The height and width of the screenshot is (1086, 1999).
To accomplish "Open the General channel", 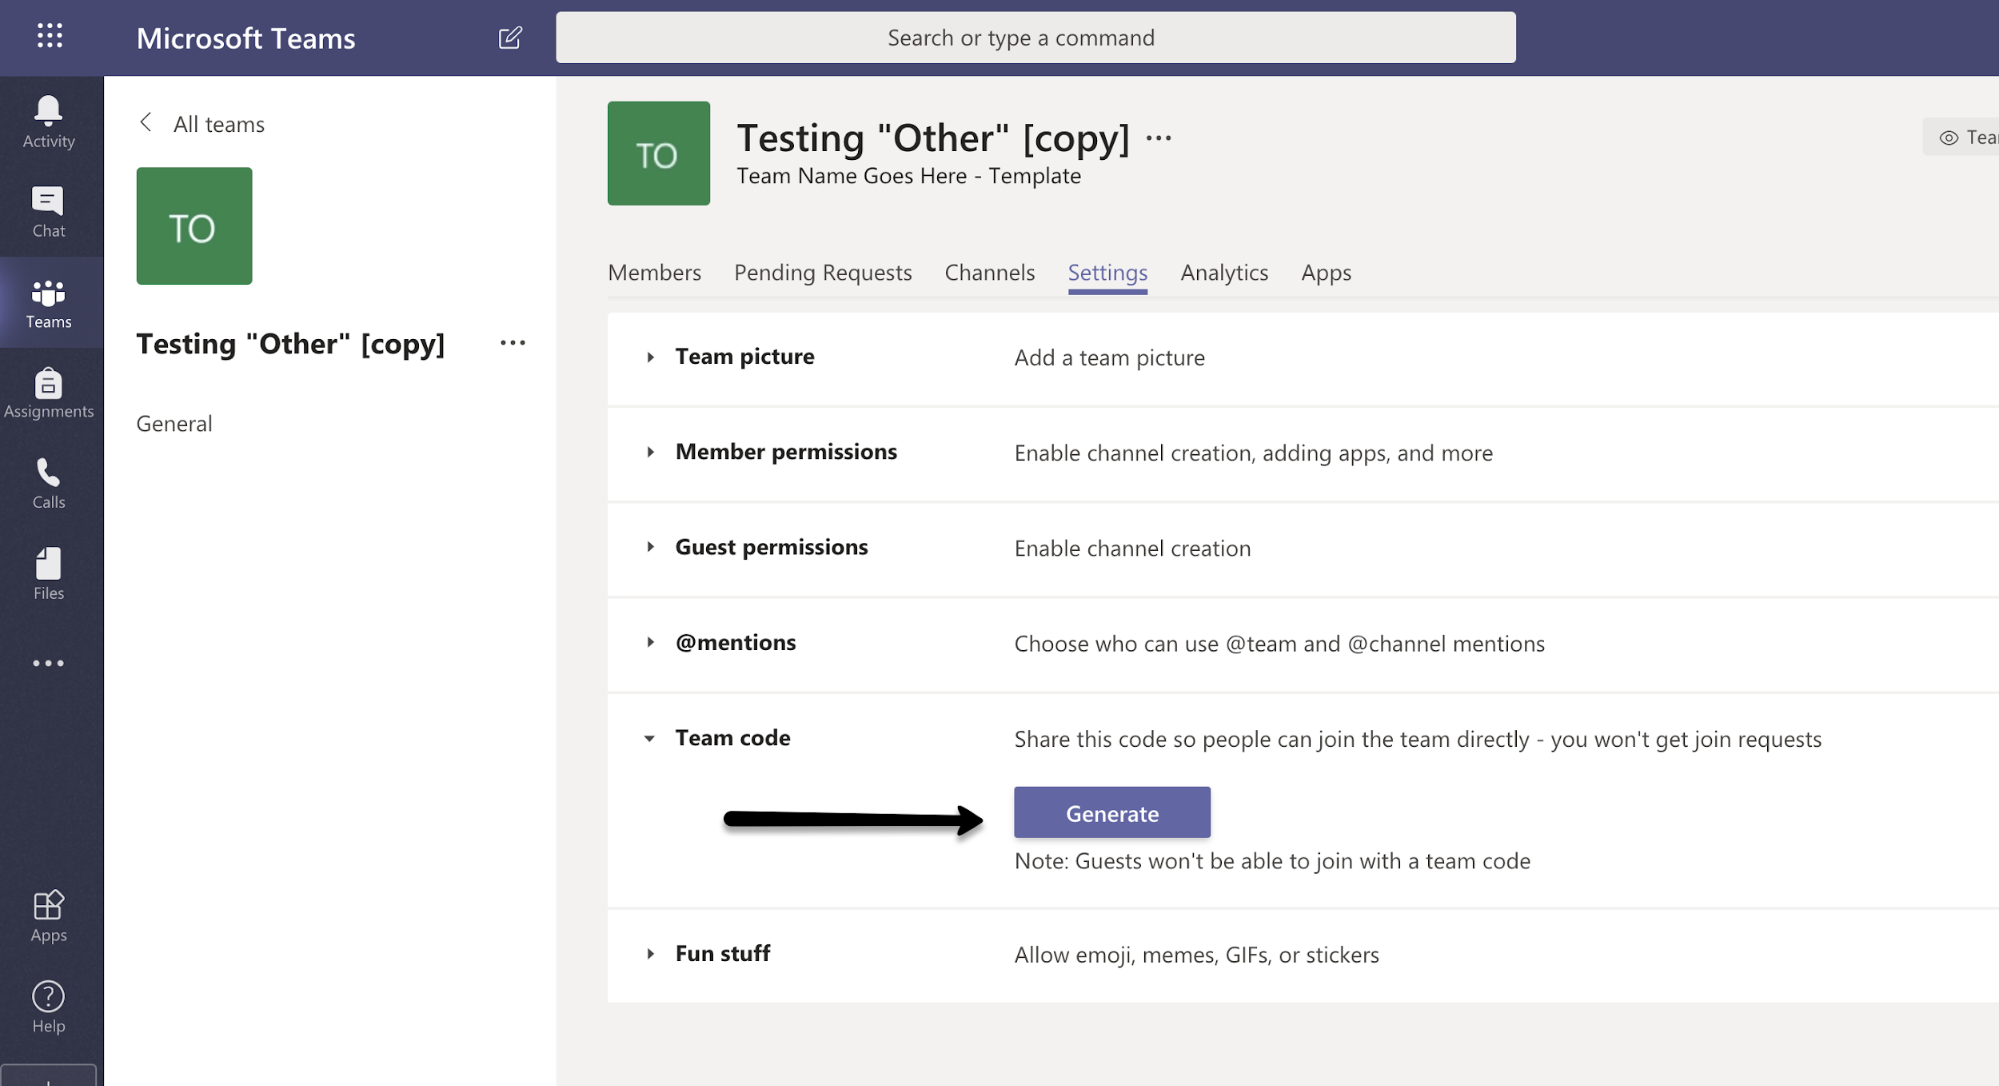I will 174,423.
